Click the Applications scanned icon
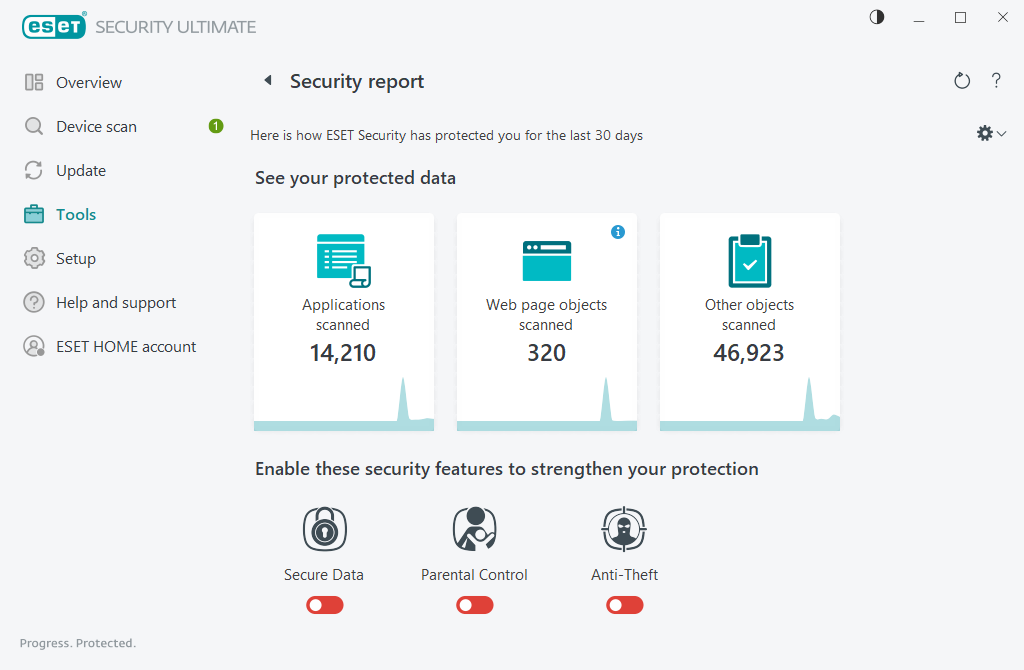This screenshot has height=670, width=1024. pos(344,261)
